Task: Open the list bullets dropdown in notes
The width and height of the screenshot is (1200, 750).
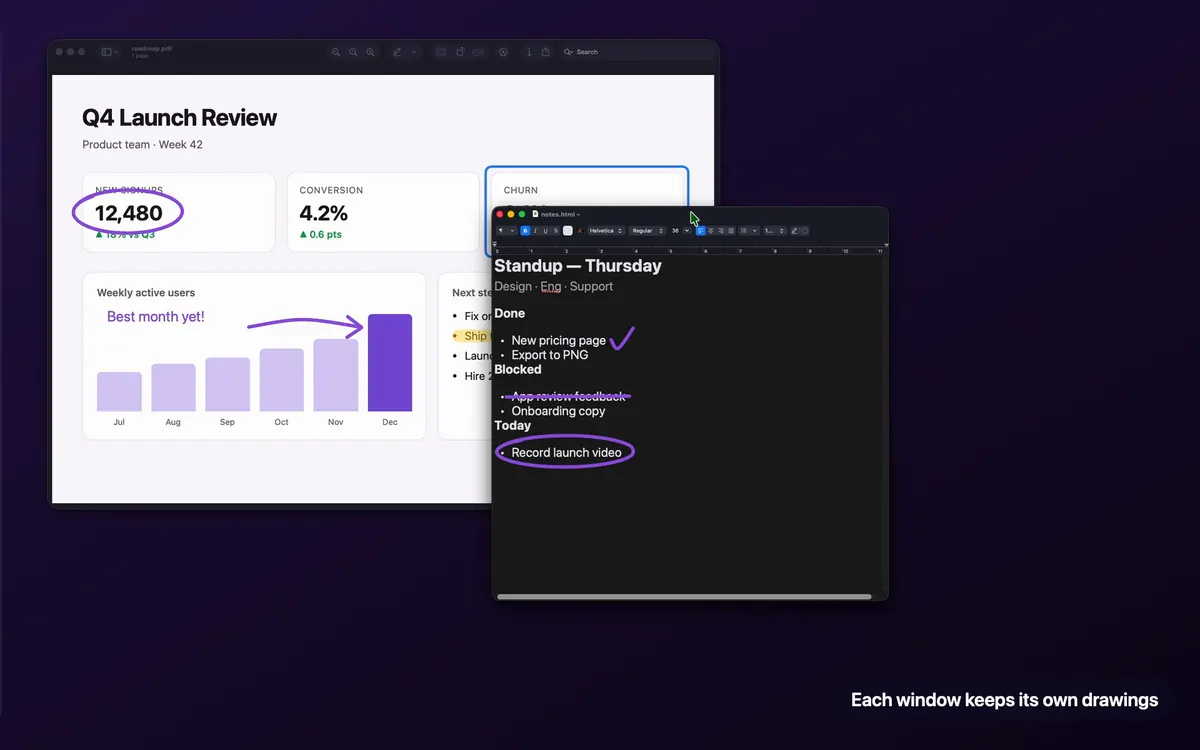Action: 748,231
